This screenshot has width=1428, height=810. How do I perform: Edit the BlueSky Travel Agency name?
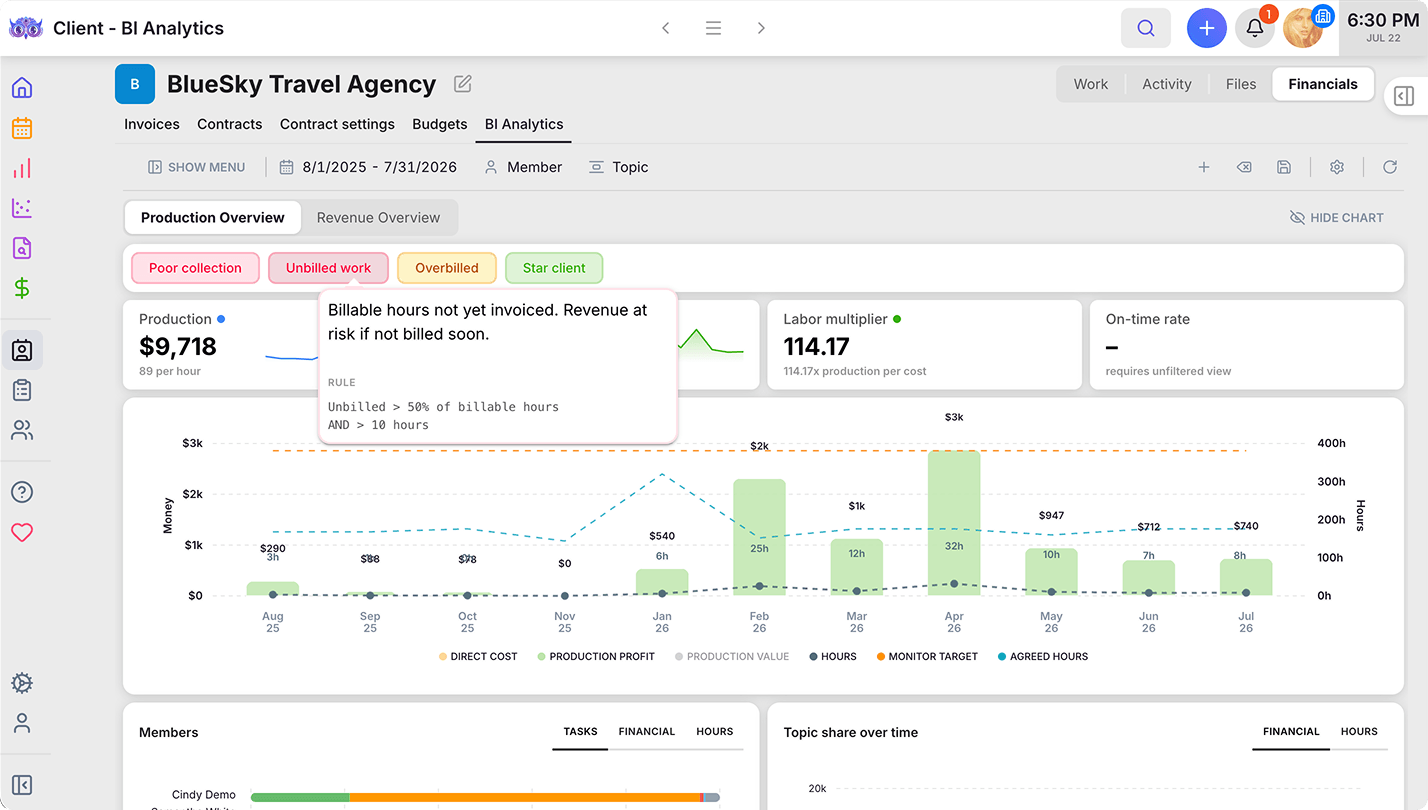pos(462,84)
